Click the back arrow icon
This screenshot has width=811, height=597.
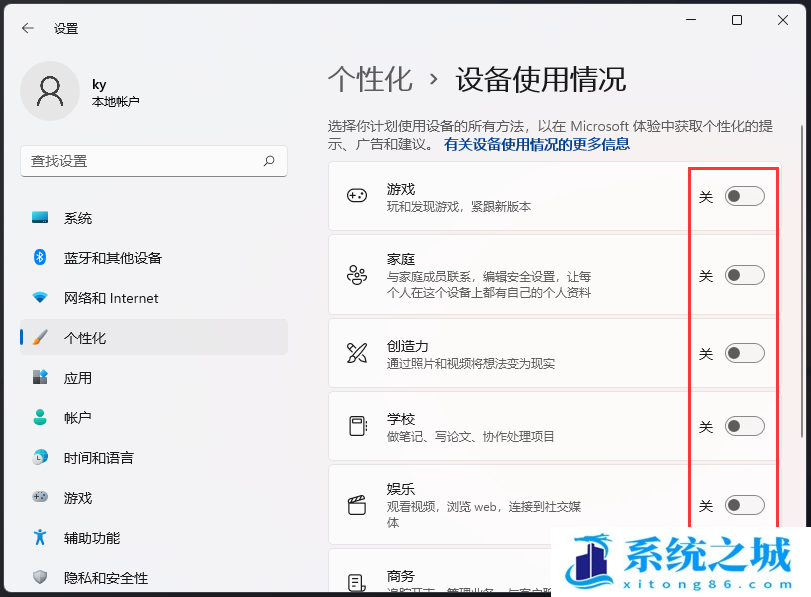tap(27, 28)
